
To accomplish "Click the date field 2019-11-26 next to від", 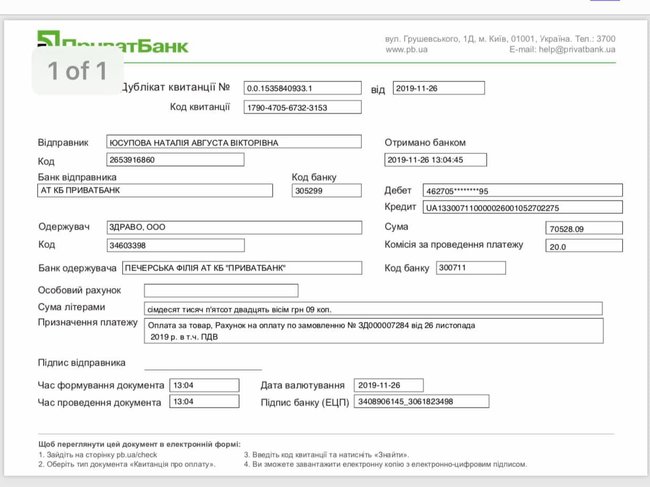I will pyautogui.click(x=439, y=88).
